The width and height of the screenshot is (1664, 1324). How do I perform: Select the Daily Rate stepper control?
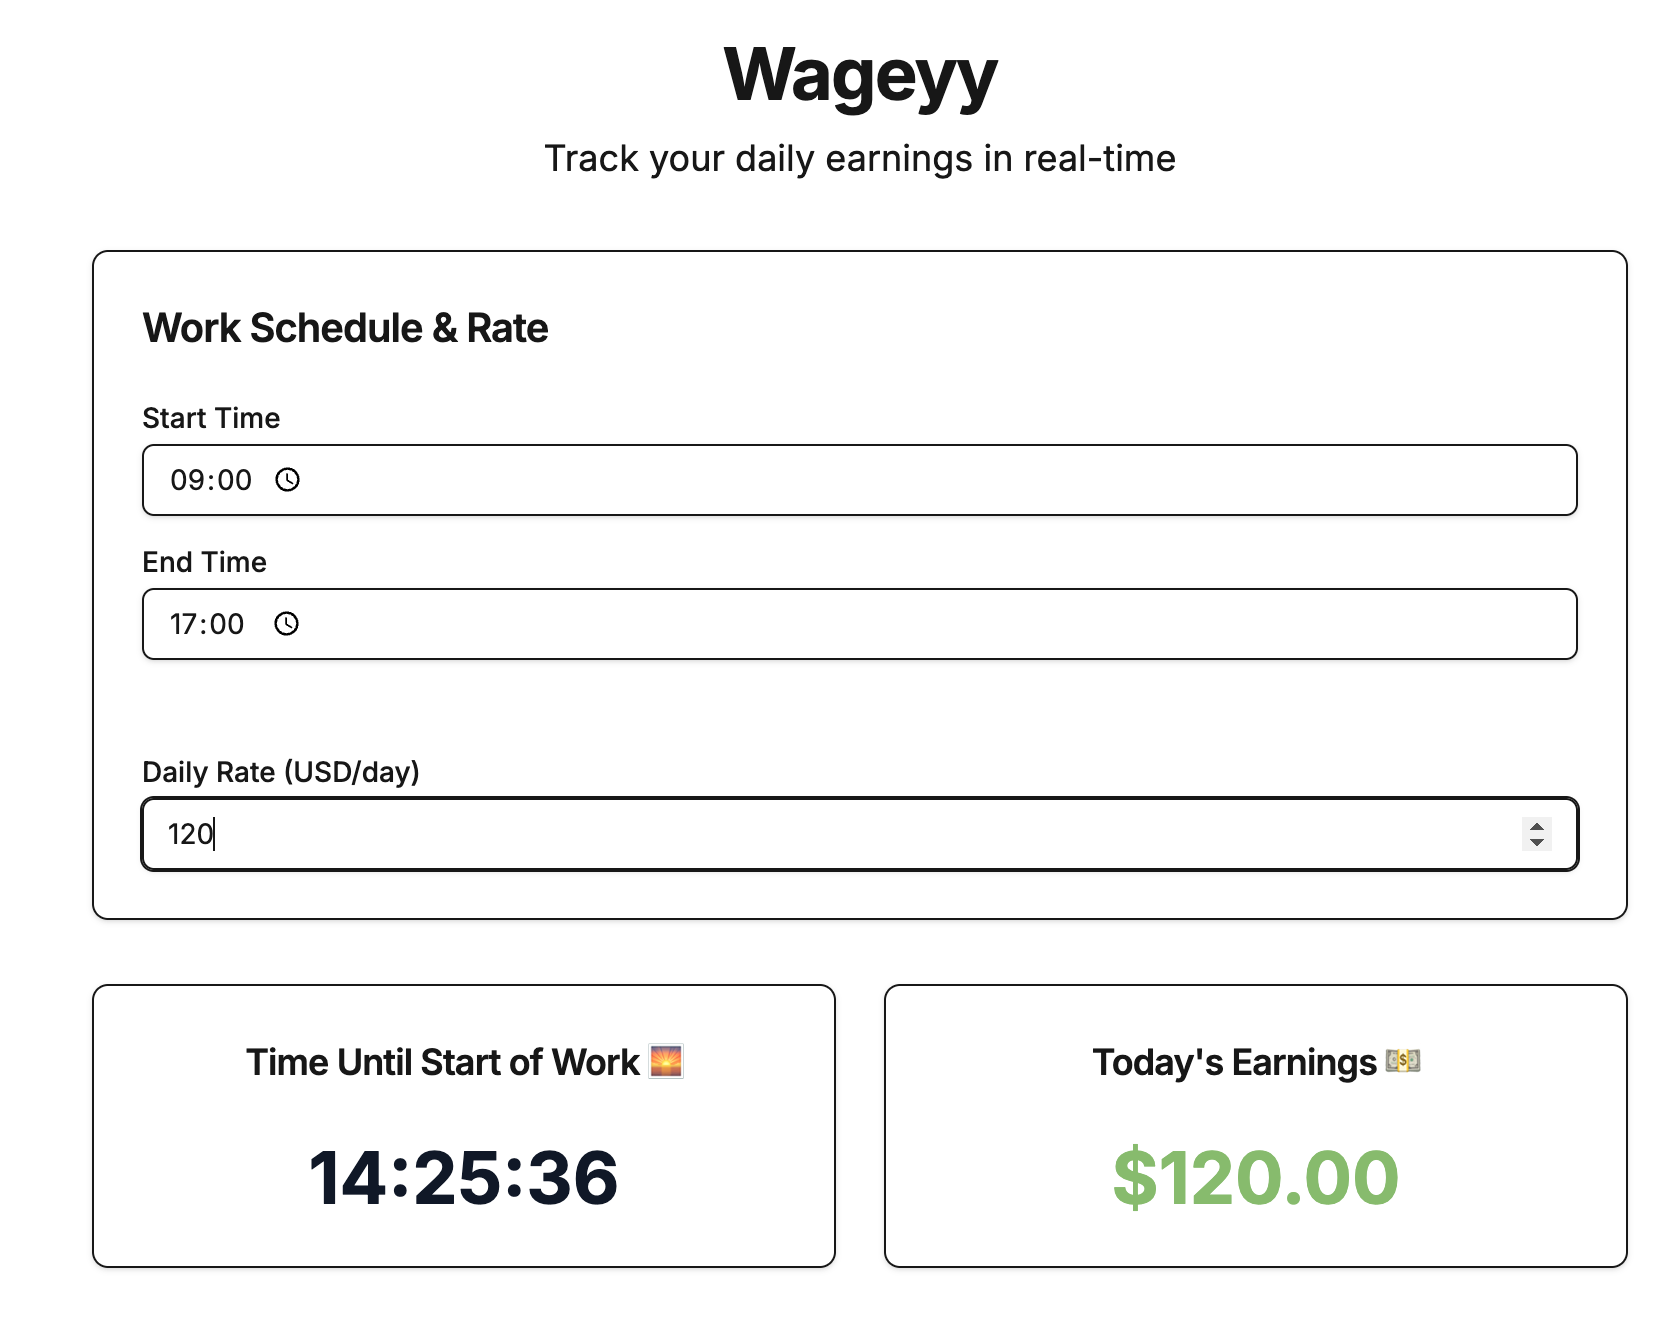pos(1537,833)
